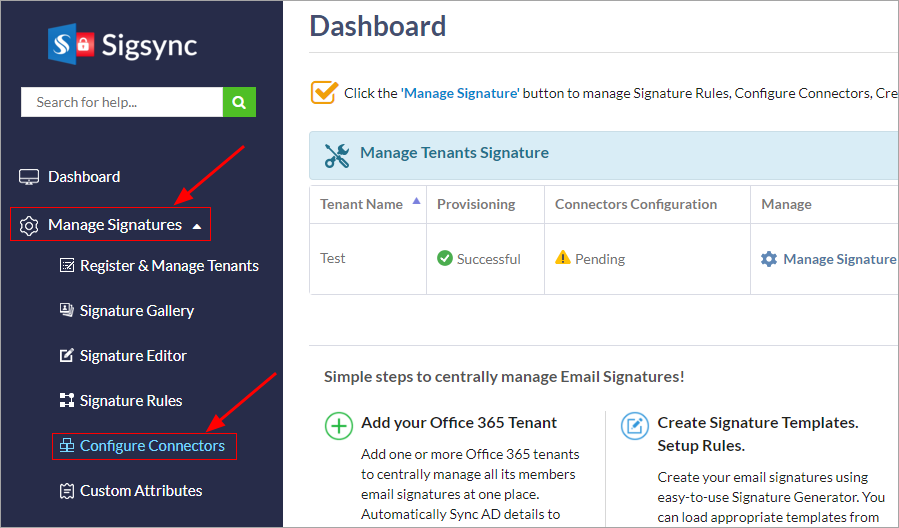Click the Signature Editor pencil icon

pyautogui.click(x=67, y=356)
